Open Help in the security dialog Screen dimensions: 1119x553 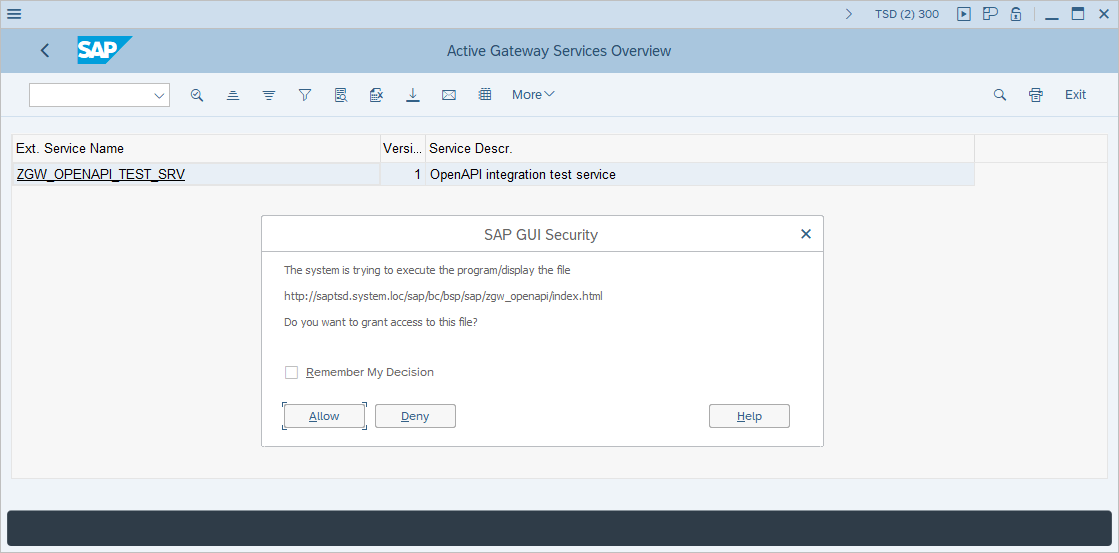(x=749, y=416)
